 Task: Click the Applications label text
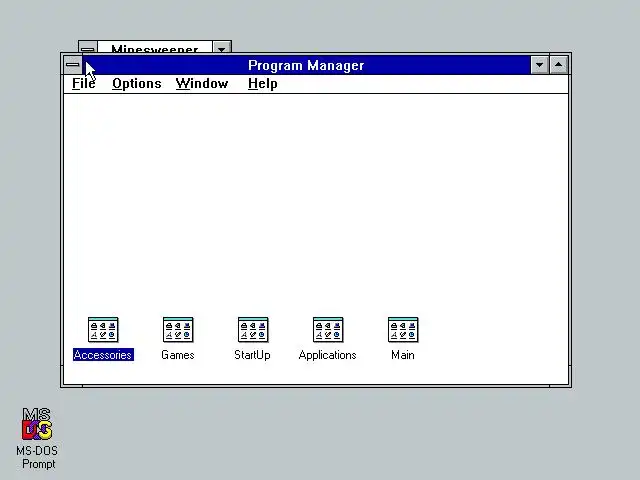327,355
